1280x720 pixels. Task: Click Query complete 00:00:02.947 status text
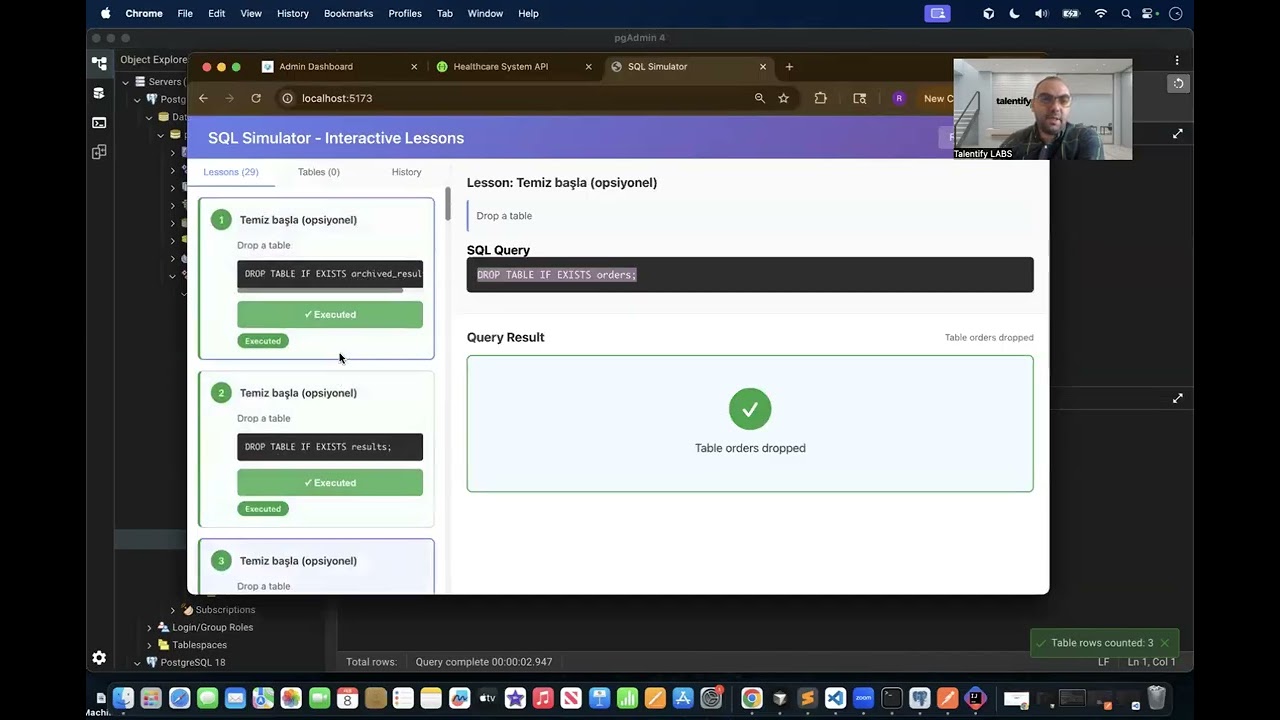(x=484, y=662)
